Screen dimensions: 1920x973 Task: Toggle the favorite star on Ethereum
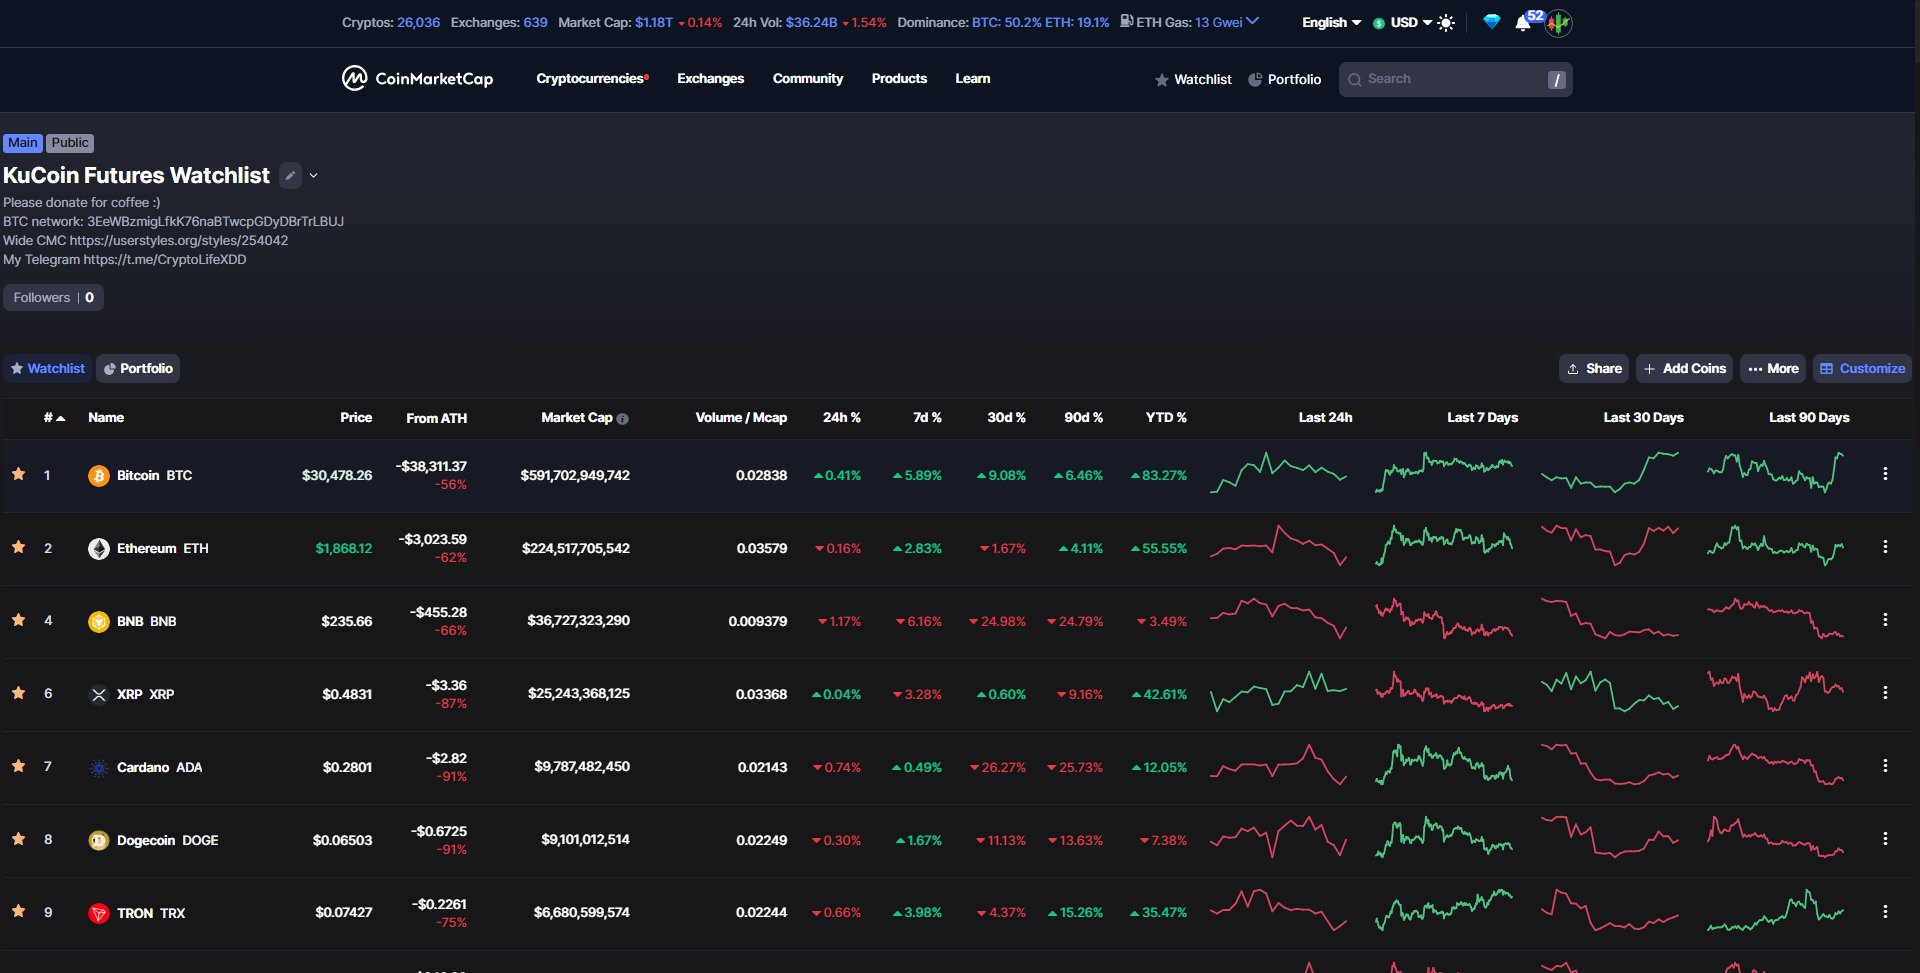pos(17,548)
